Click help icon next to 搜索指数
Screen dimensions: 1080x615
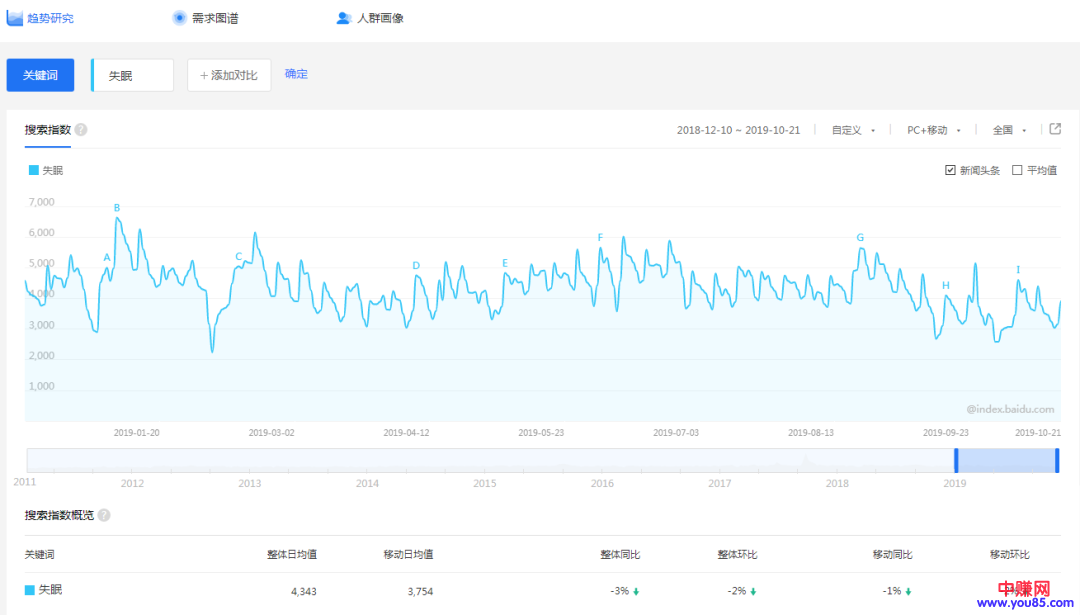[81, 130]
